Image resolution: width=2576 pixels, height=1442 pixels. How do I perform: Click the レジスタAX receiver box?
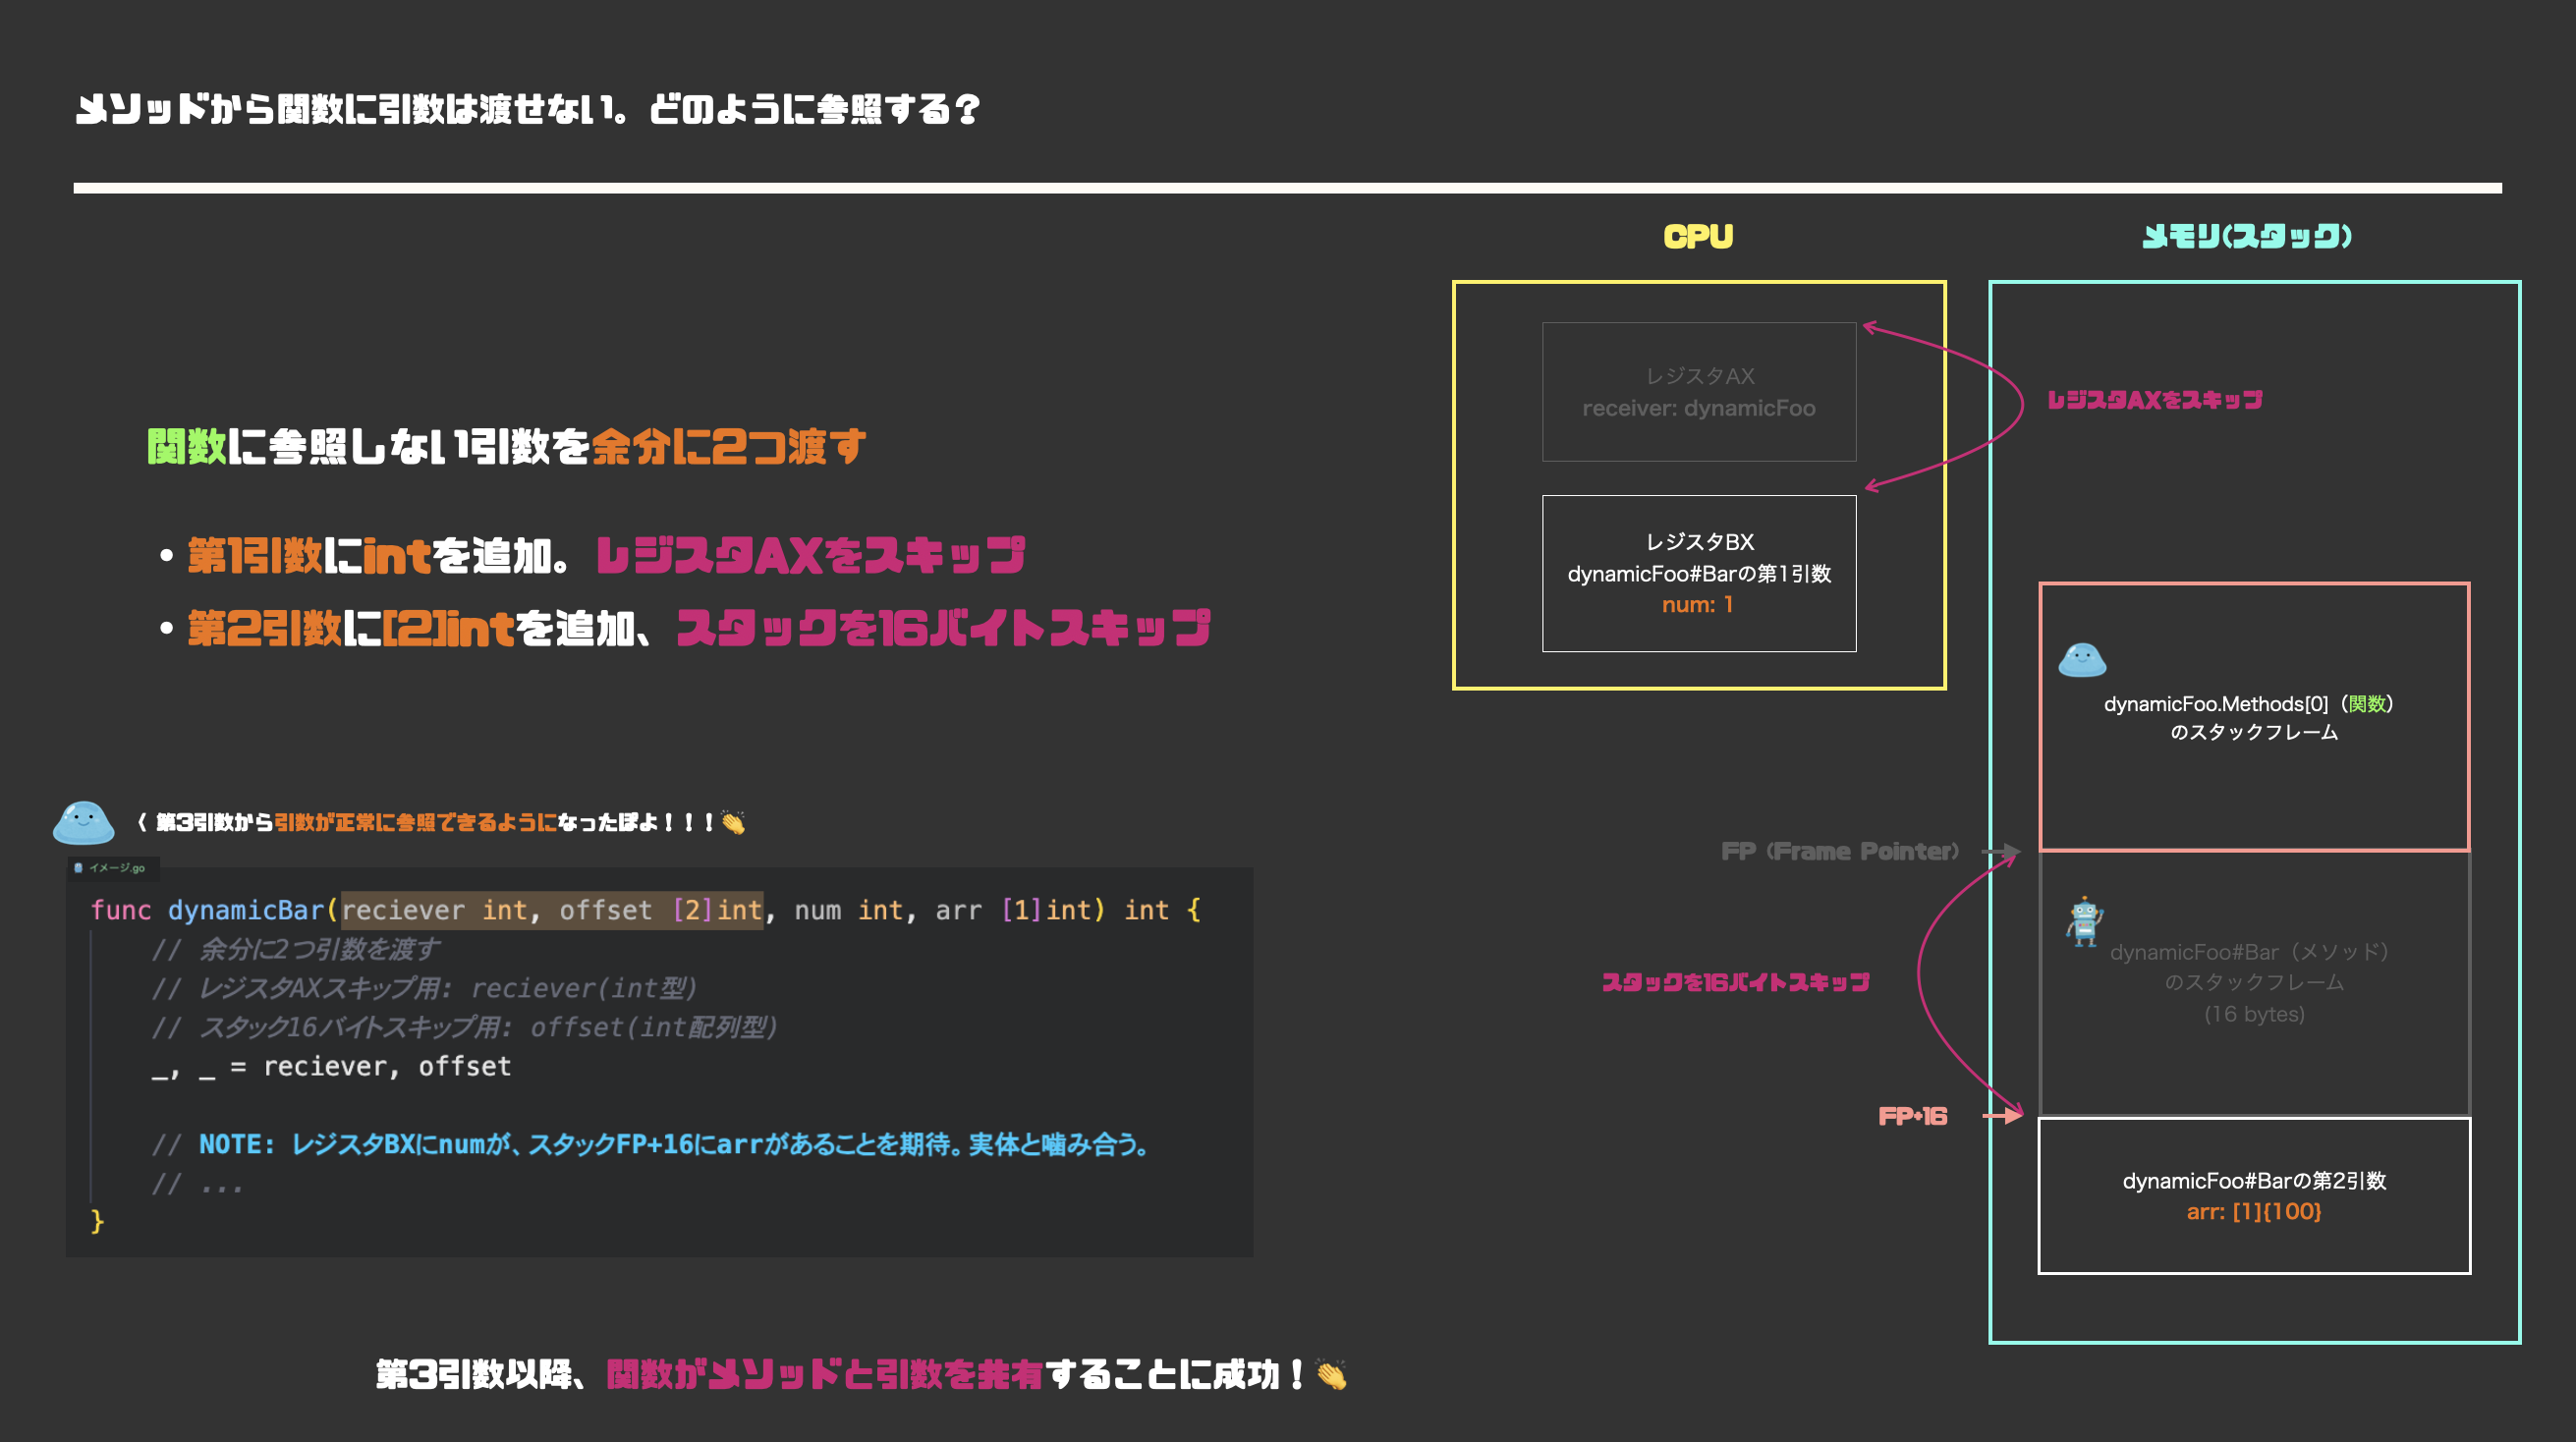point(1698,392)
